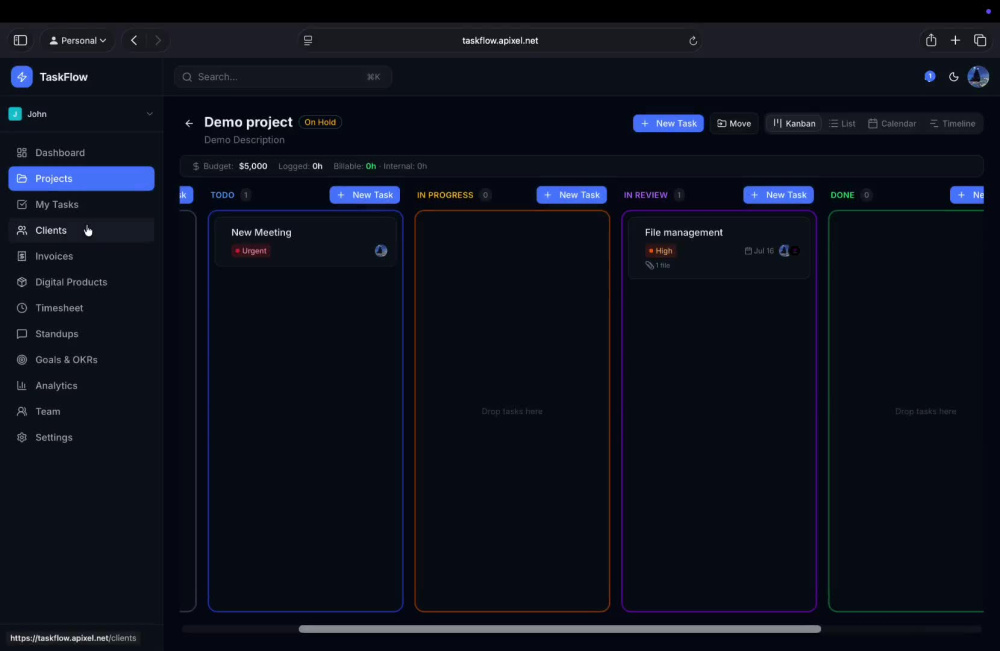Click the dollar budget icon

196,166
